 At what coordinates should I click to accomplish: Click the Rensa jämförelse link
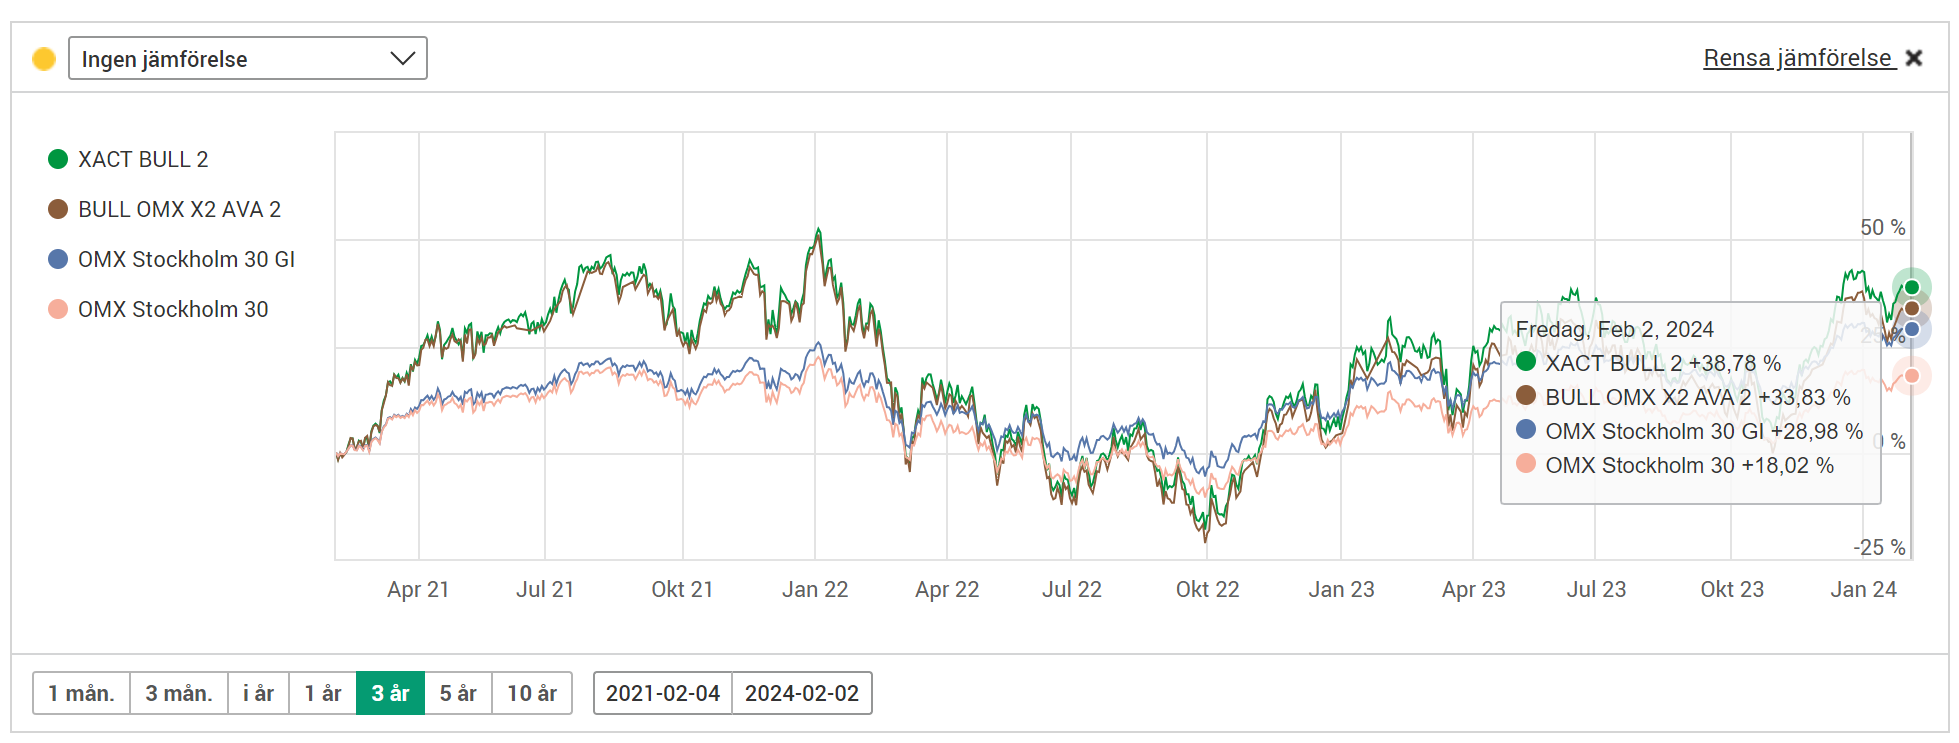tap(1797, 58)
